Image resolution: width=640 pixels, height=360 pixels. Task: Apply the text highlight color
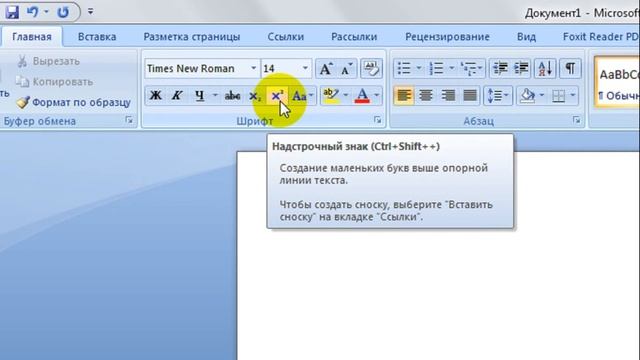point(331,96)
